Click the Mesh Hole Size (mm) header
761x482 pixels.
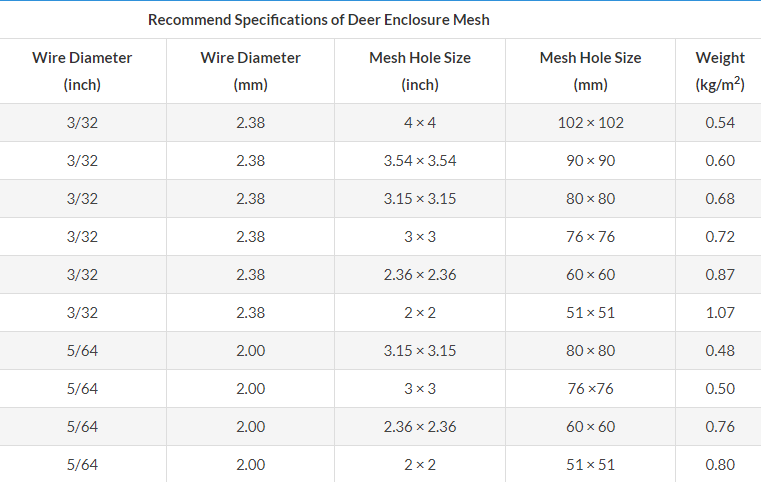tap(590, 71)
